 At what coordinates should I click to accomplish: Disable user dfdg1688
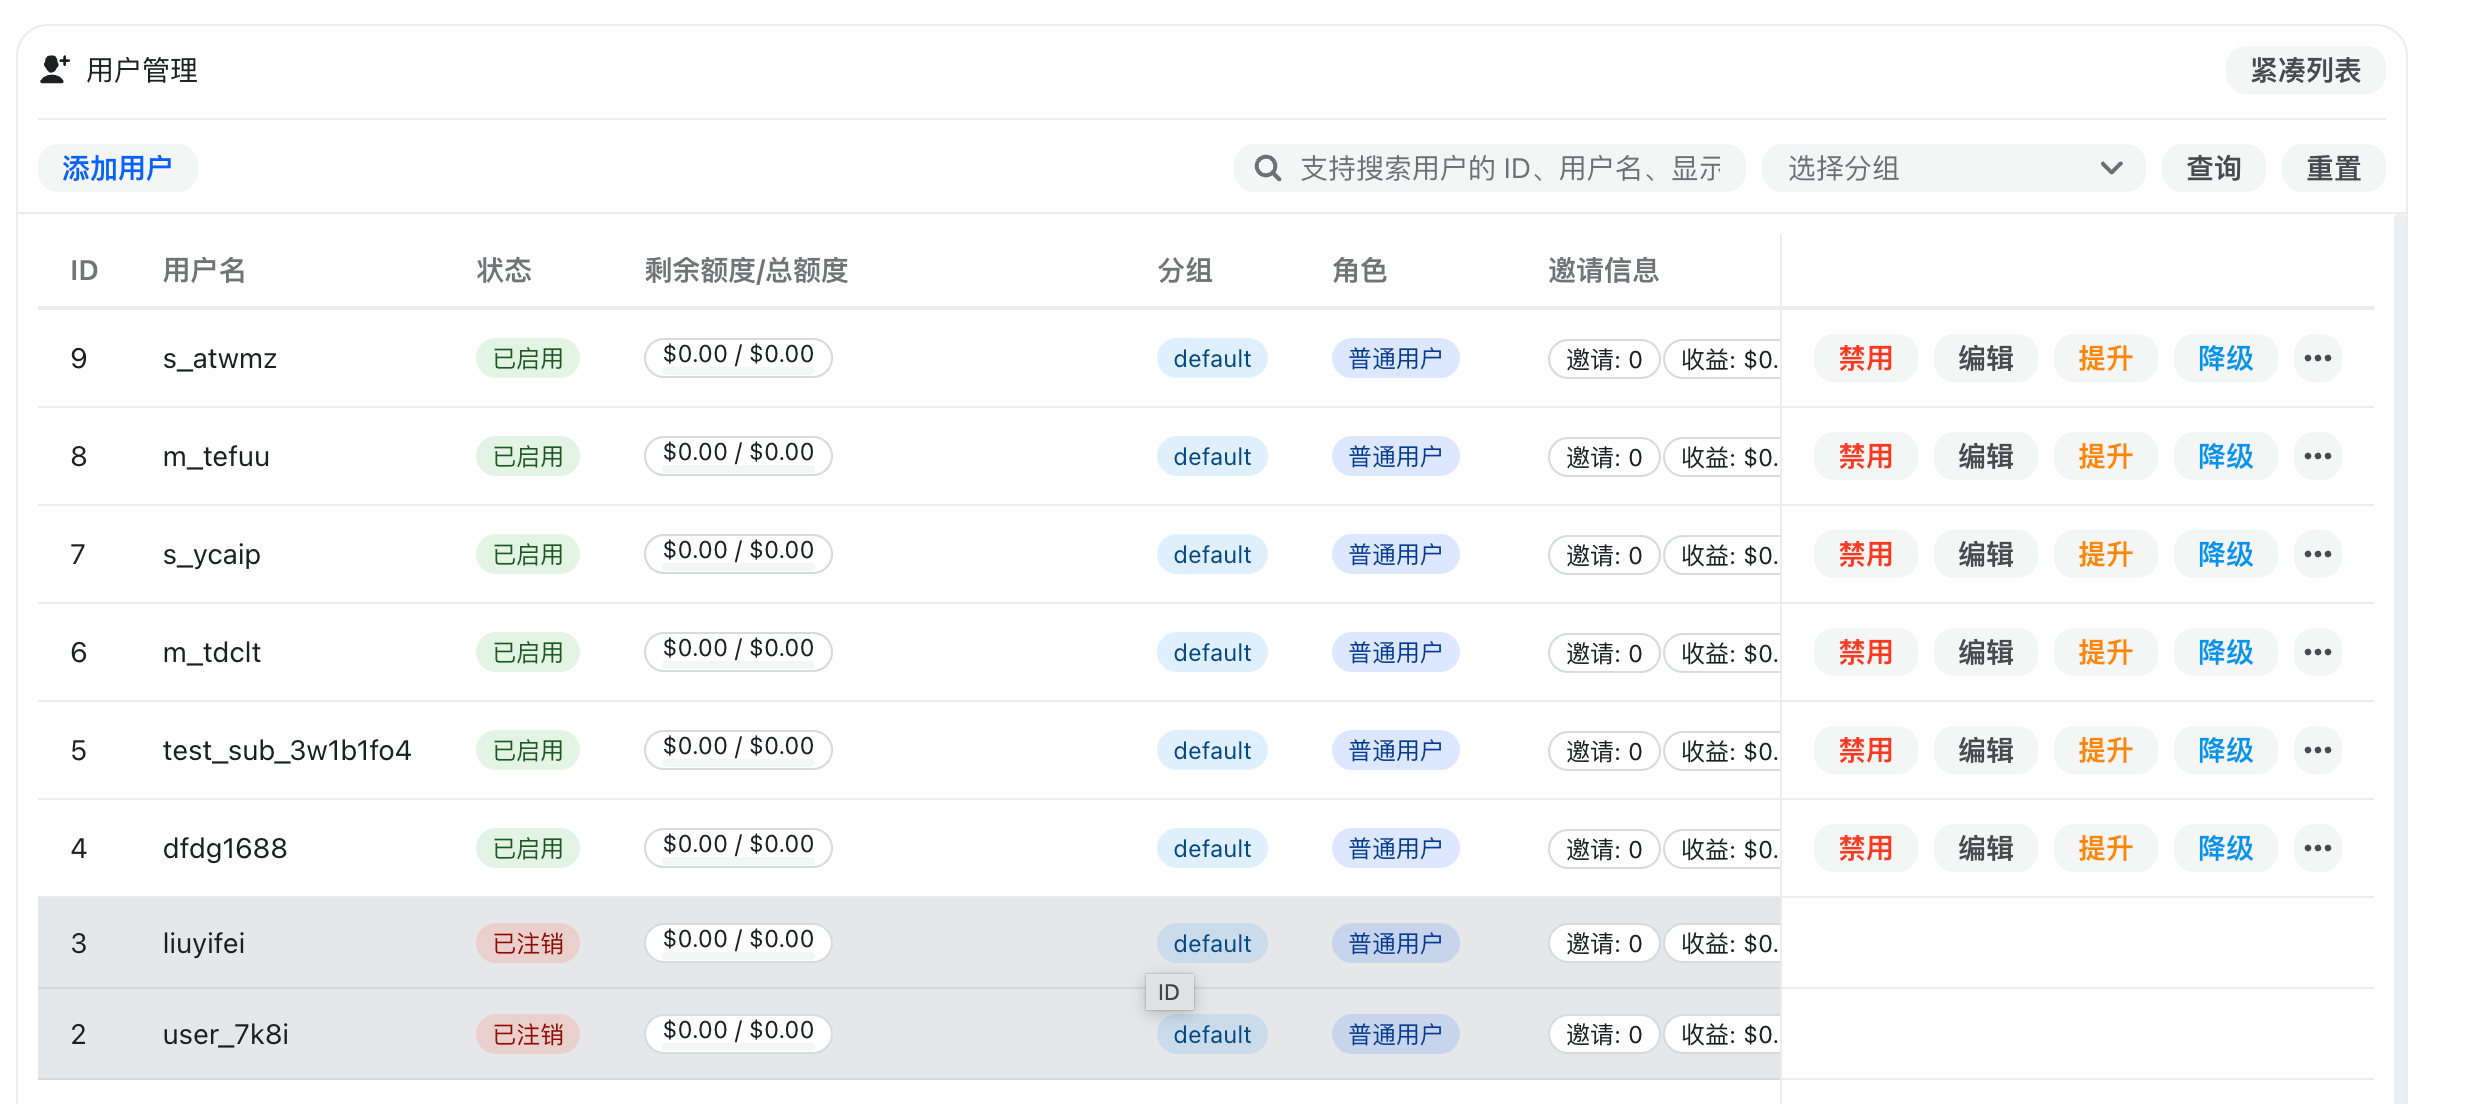(1865, 848)
